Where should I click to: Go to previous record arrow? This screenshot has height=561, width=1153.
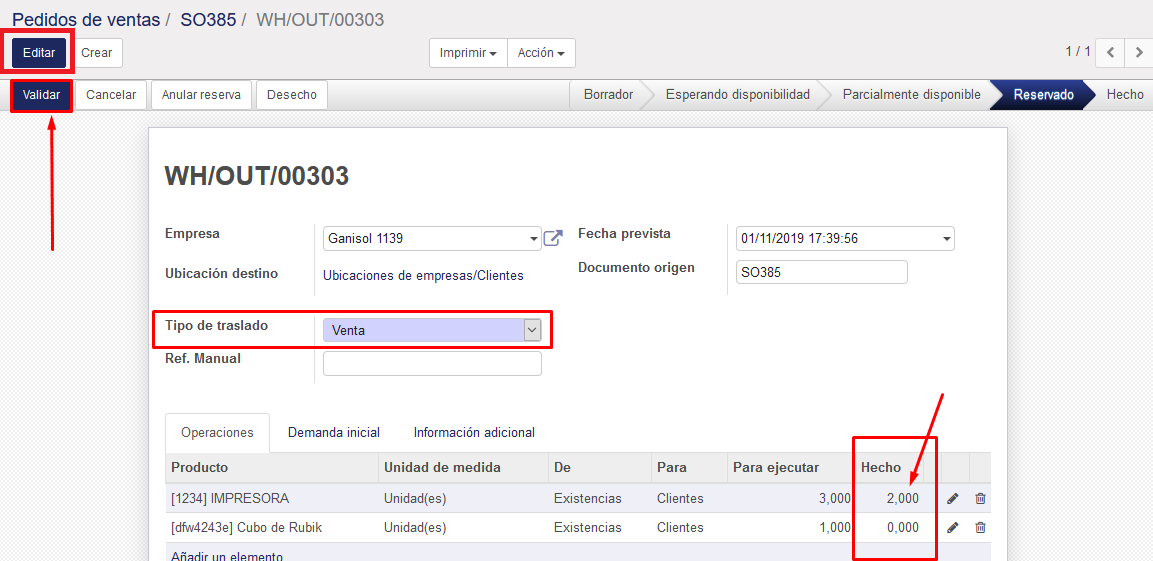pos(1110,53)
